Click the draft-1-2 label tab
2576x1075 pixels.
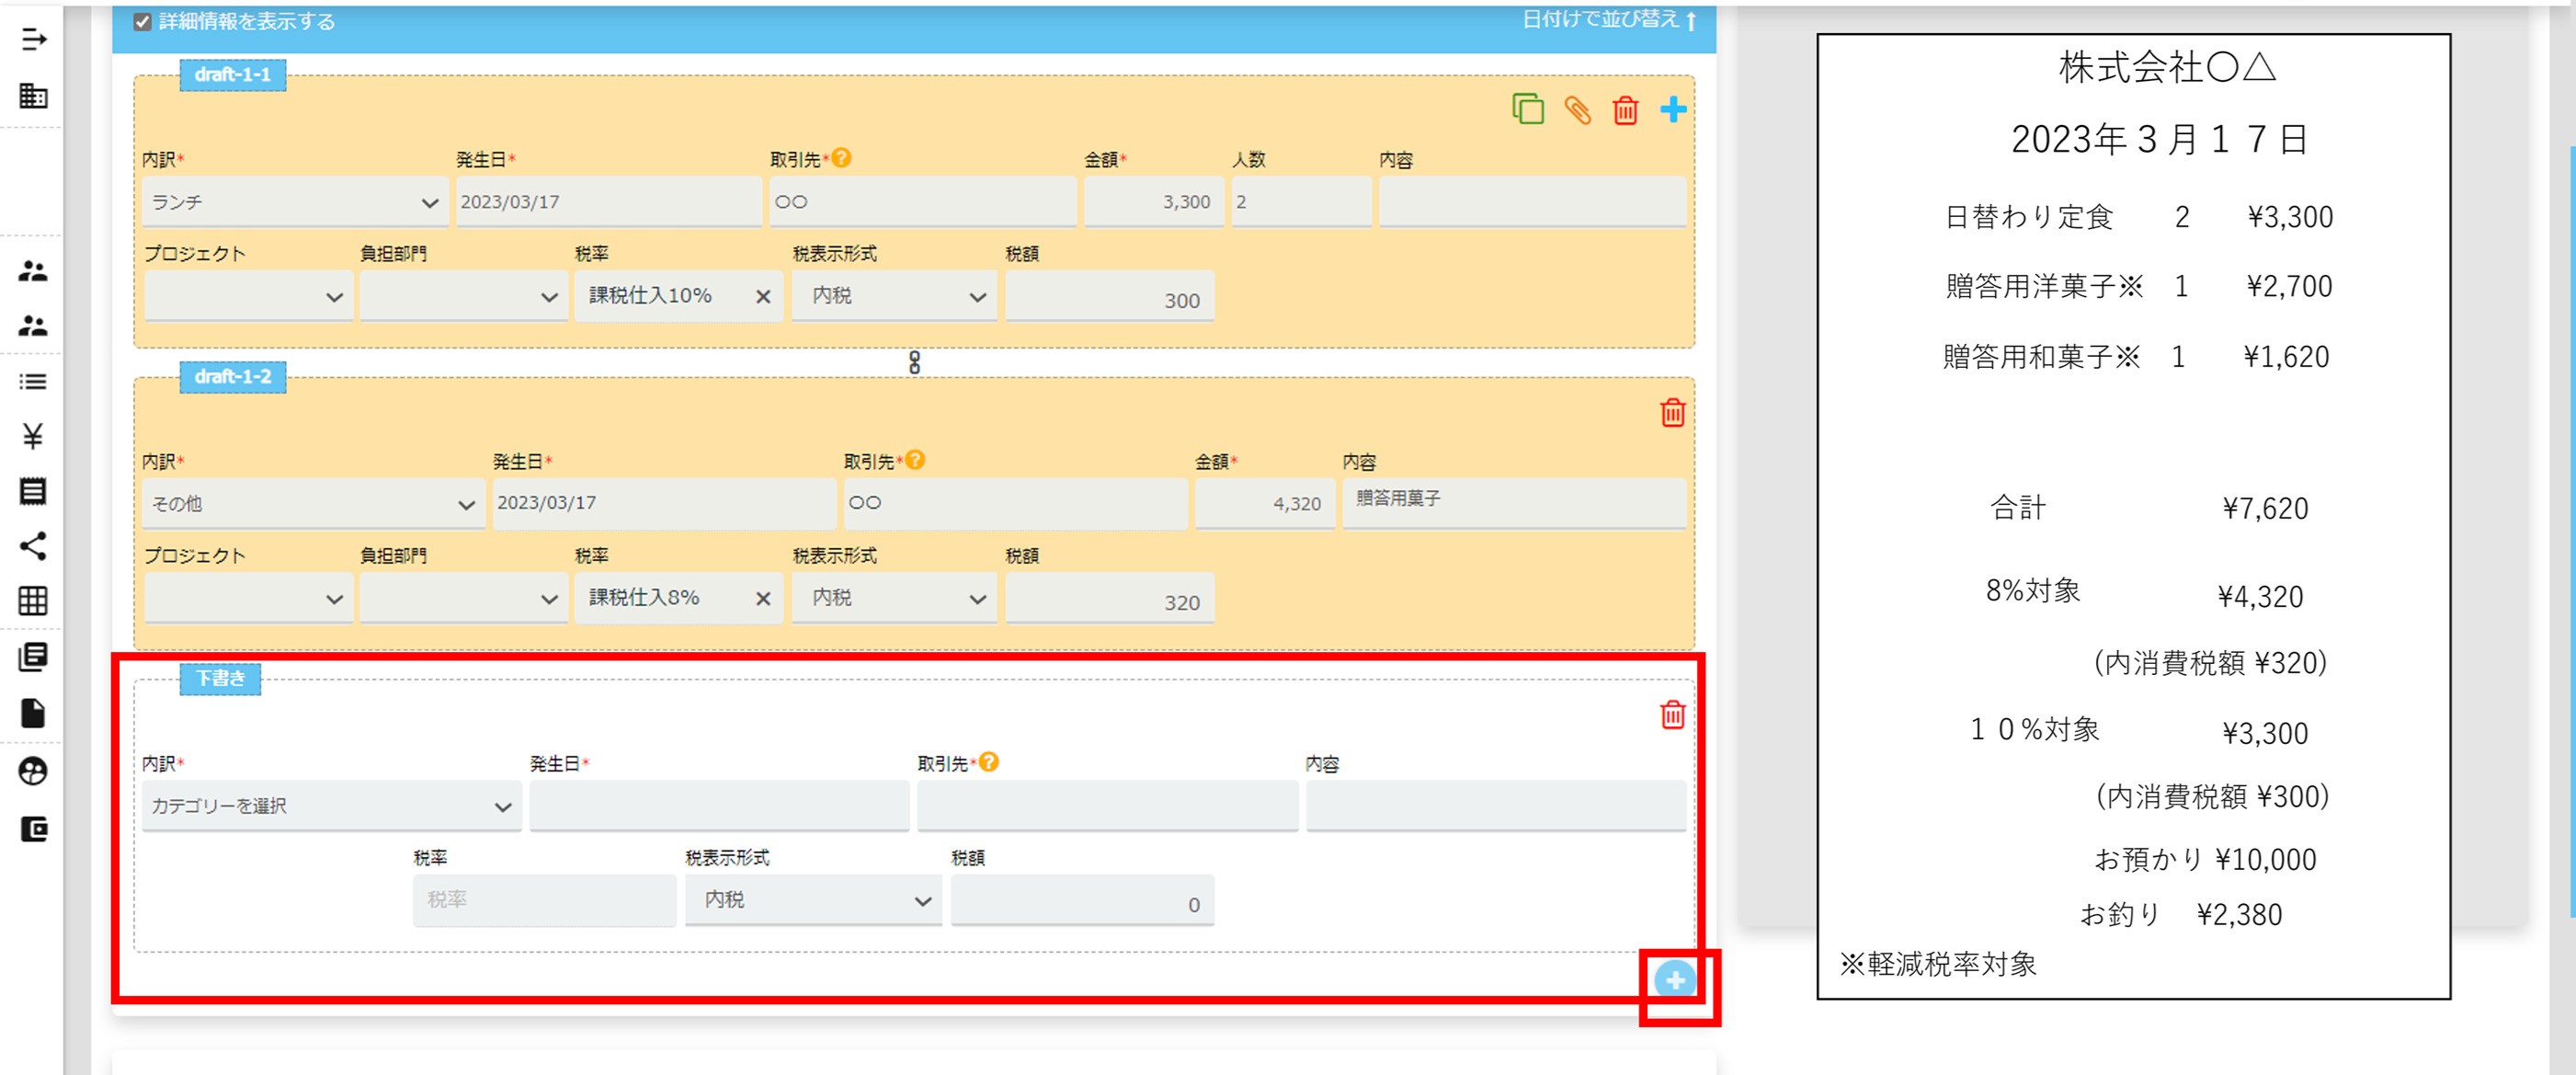[232, 377]
